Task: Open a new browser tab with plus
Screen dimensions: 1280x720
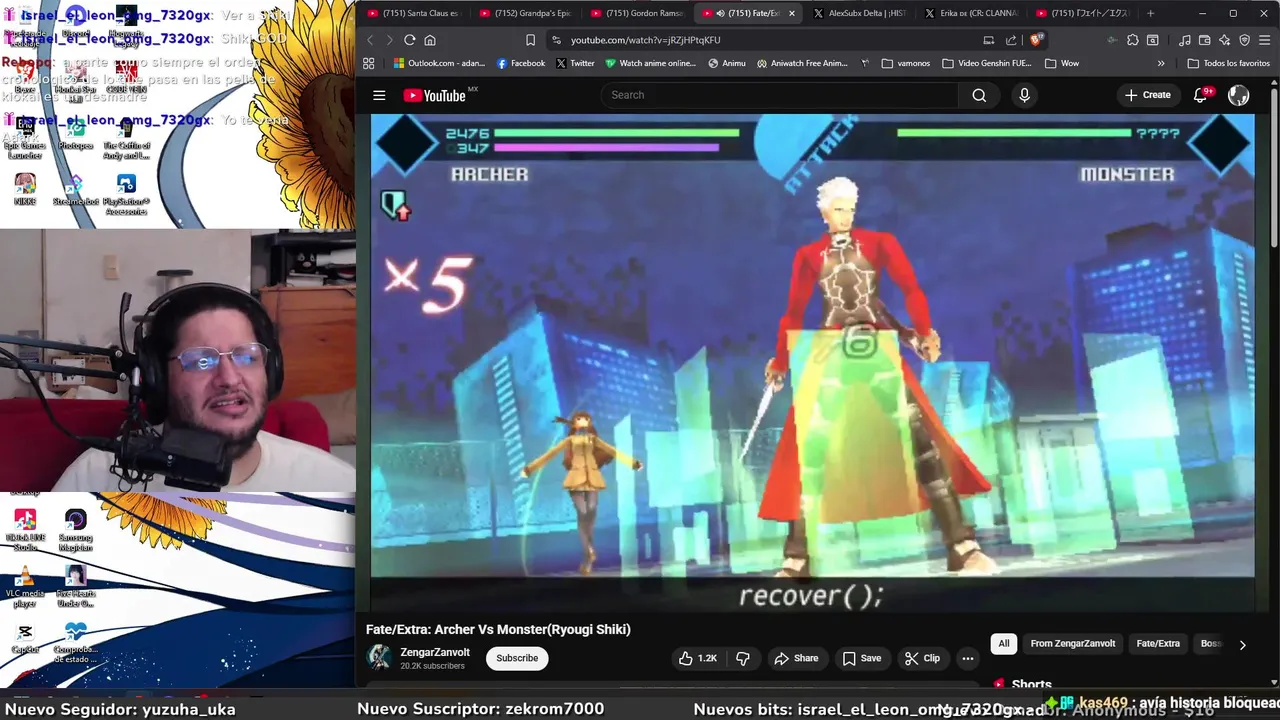Action: coord(1150,13)
